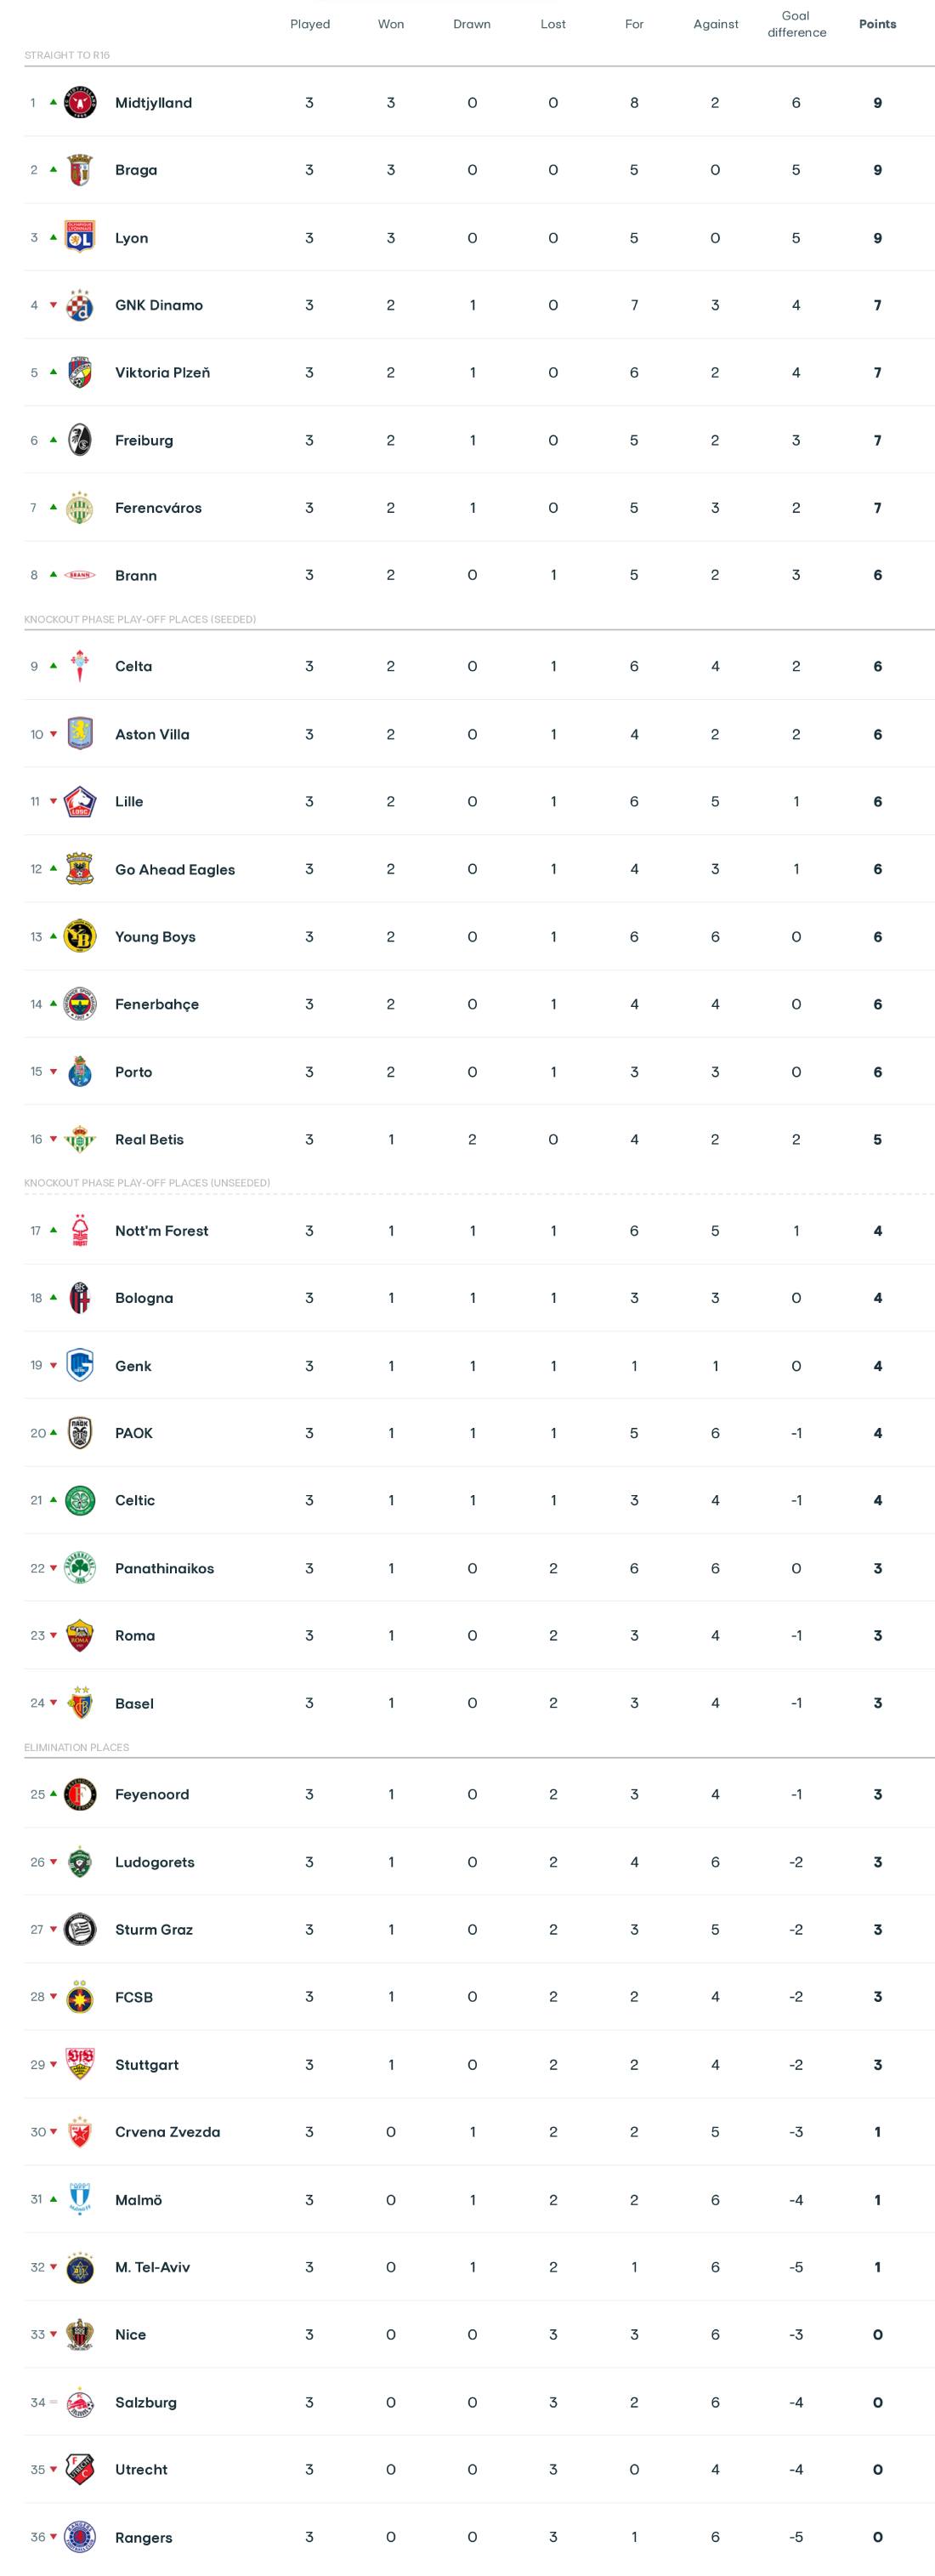Click the Rangers club crest
The height and width of the screenshot is (2576, 935).
(79, 2537)
